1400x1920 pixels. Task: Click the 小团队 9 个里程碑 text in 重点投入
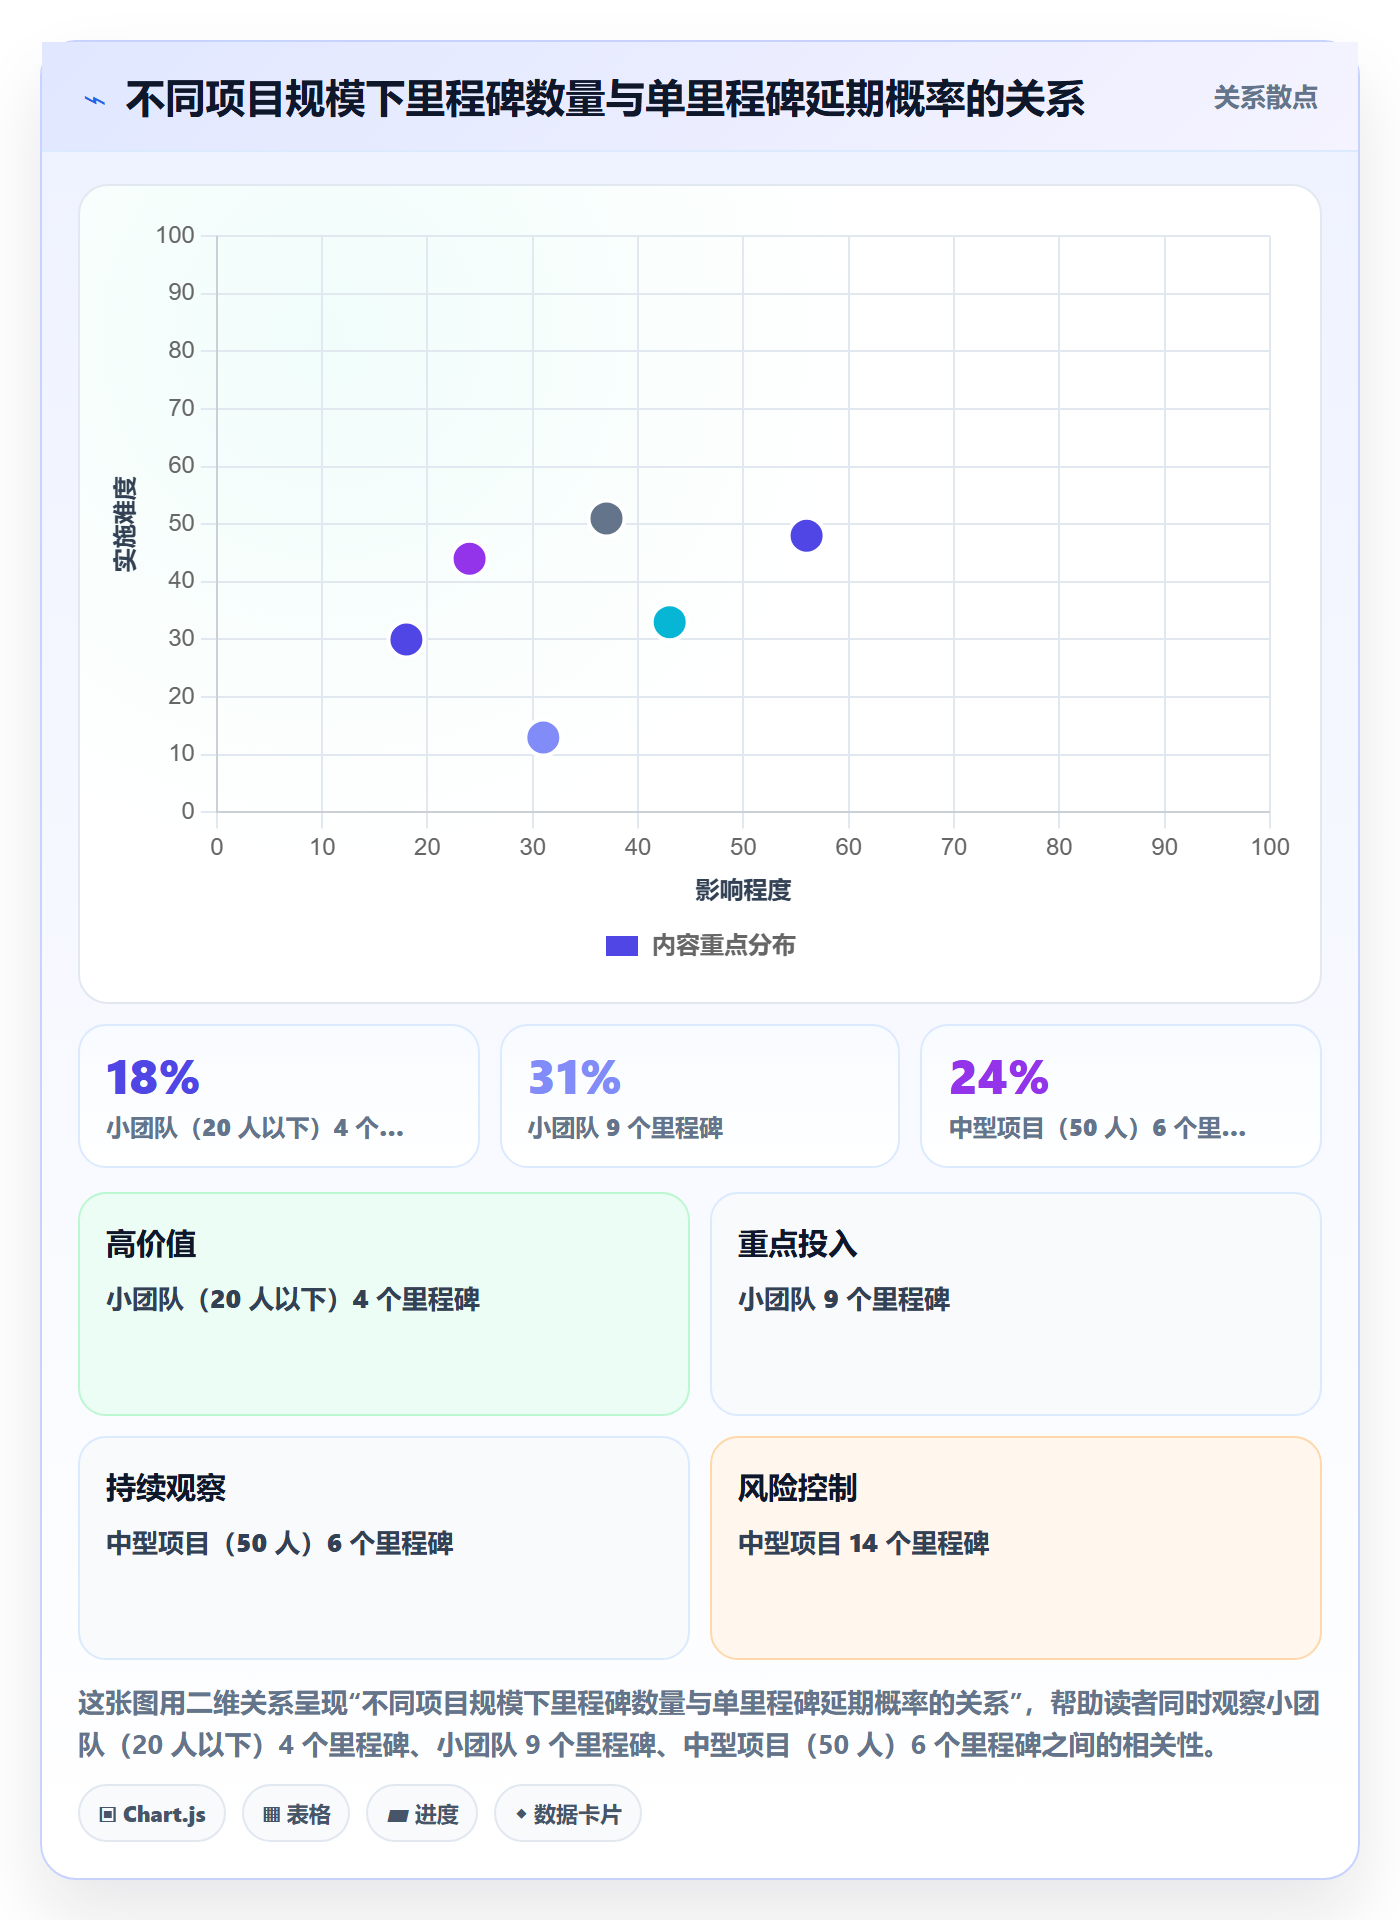coord(844,1299)
